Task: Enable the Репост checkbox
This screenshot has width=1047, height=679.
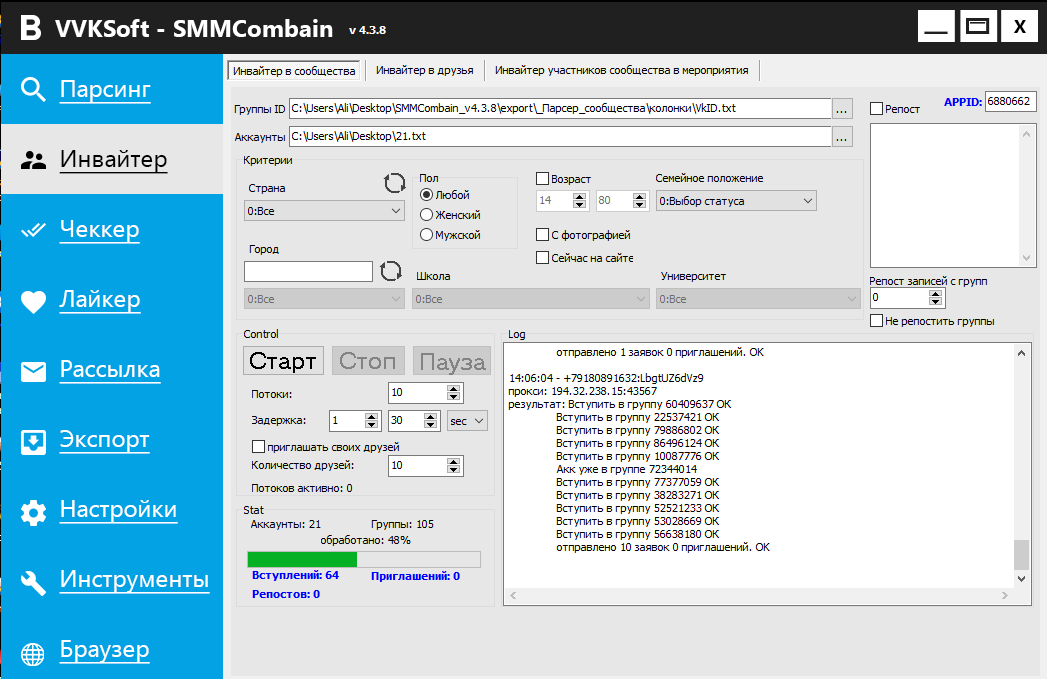Action: point(876,109)
